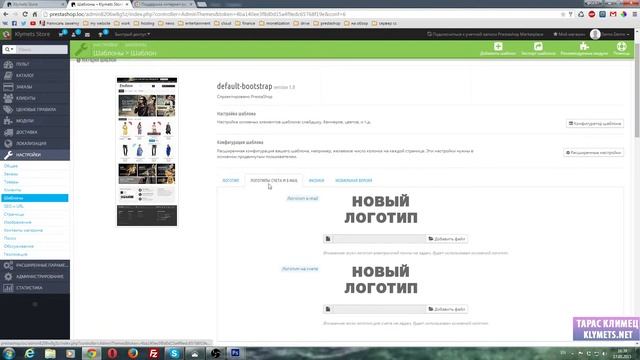Click the invoice logo file path field
Image resolution: width=640 pixels, height=360 pixels.
379,309
